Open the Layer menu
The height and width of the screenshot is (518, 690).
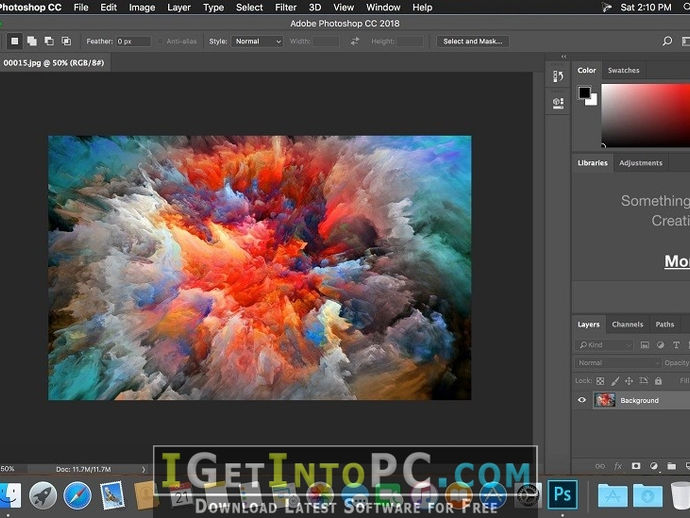(x=179, y=7)
